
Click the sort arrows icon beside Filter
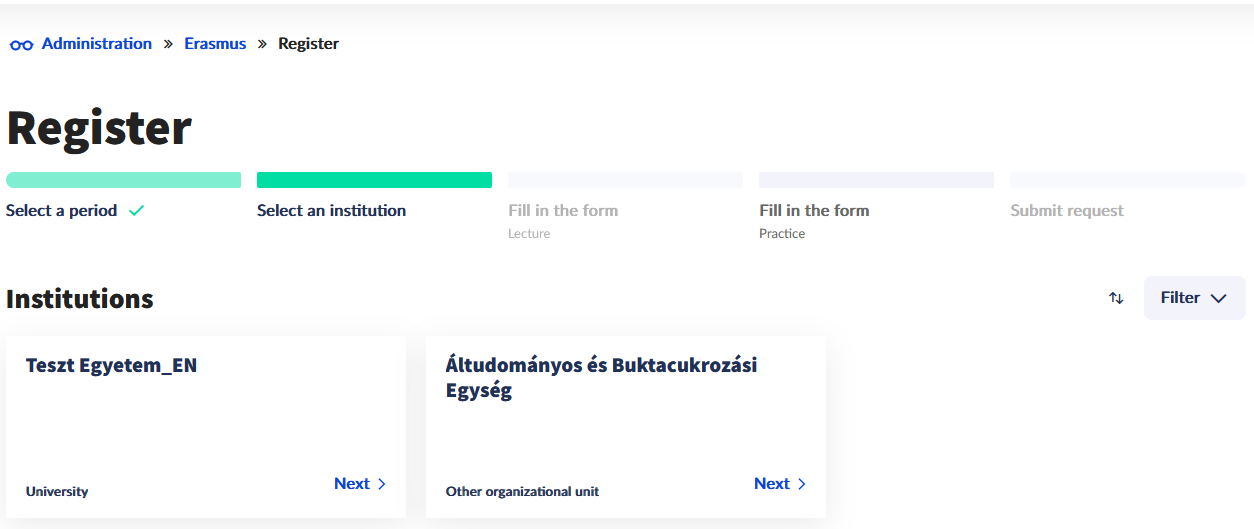coord(1116,298)
